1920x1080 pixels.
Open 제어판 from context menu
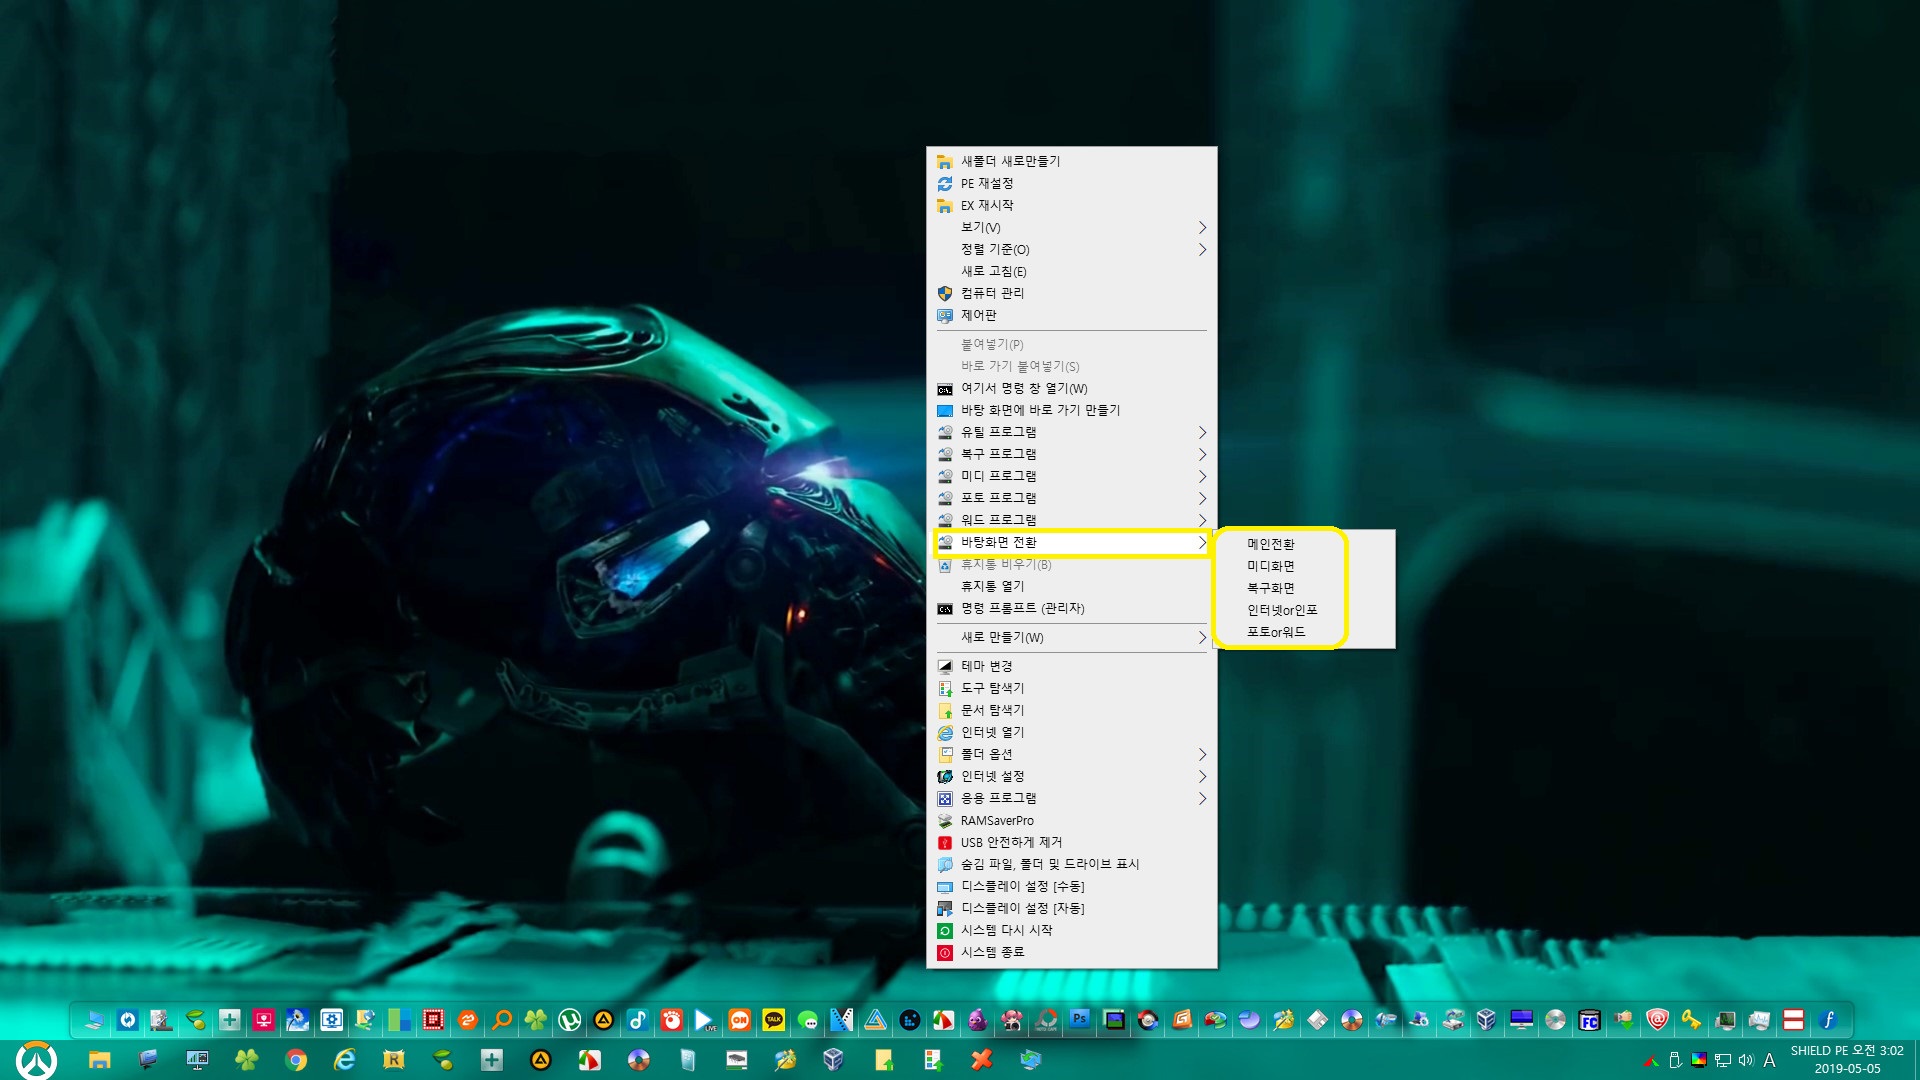1072,315
